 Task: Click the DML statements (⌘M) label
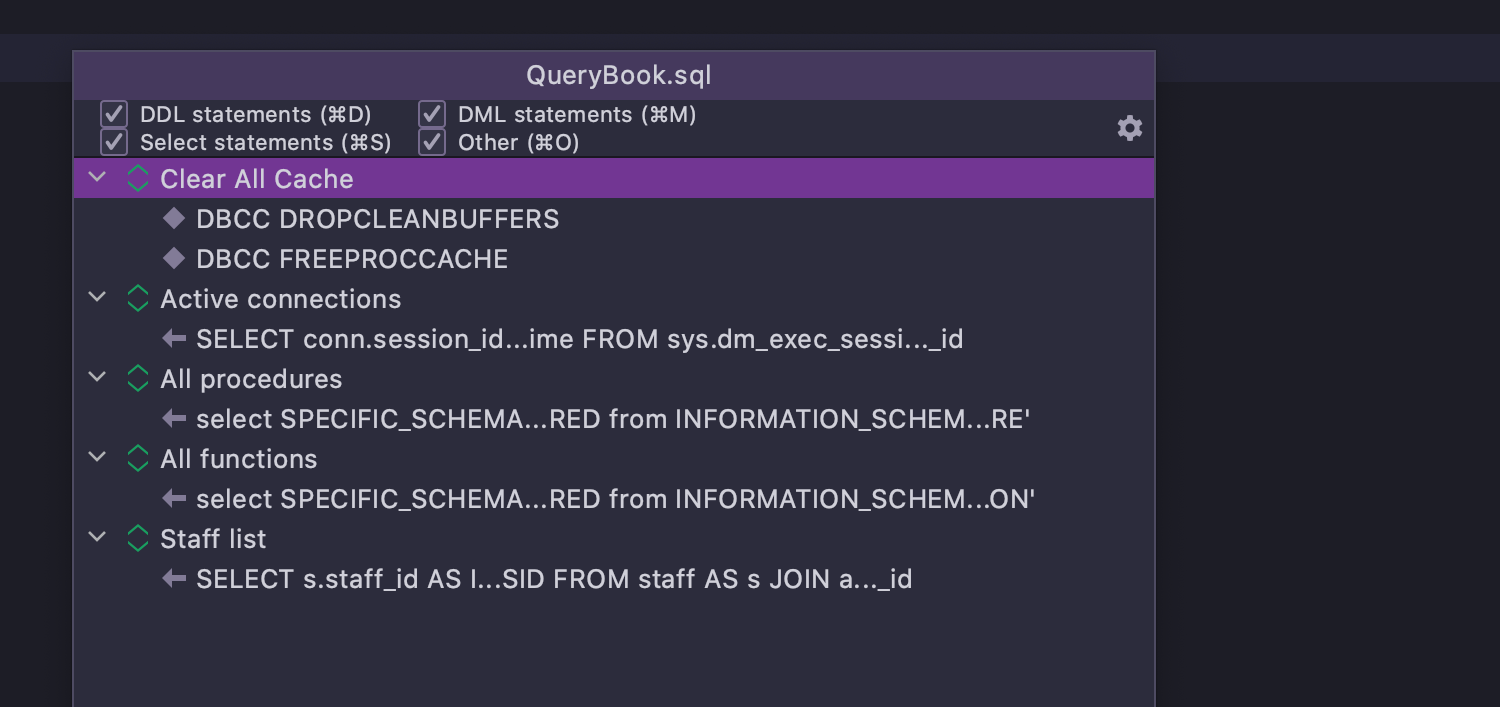click(577, 115)
